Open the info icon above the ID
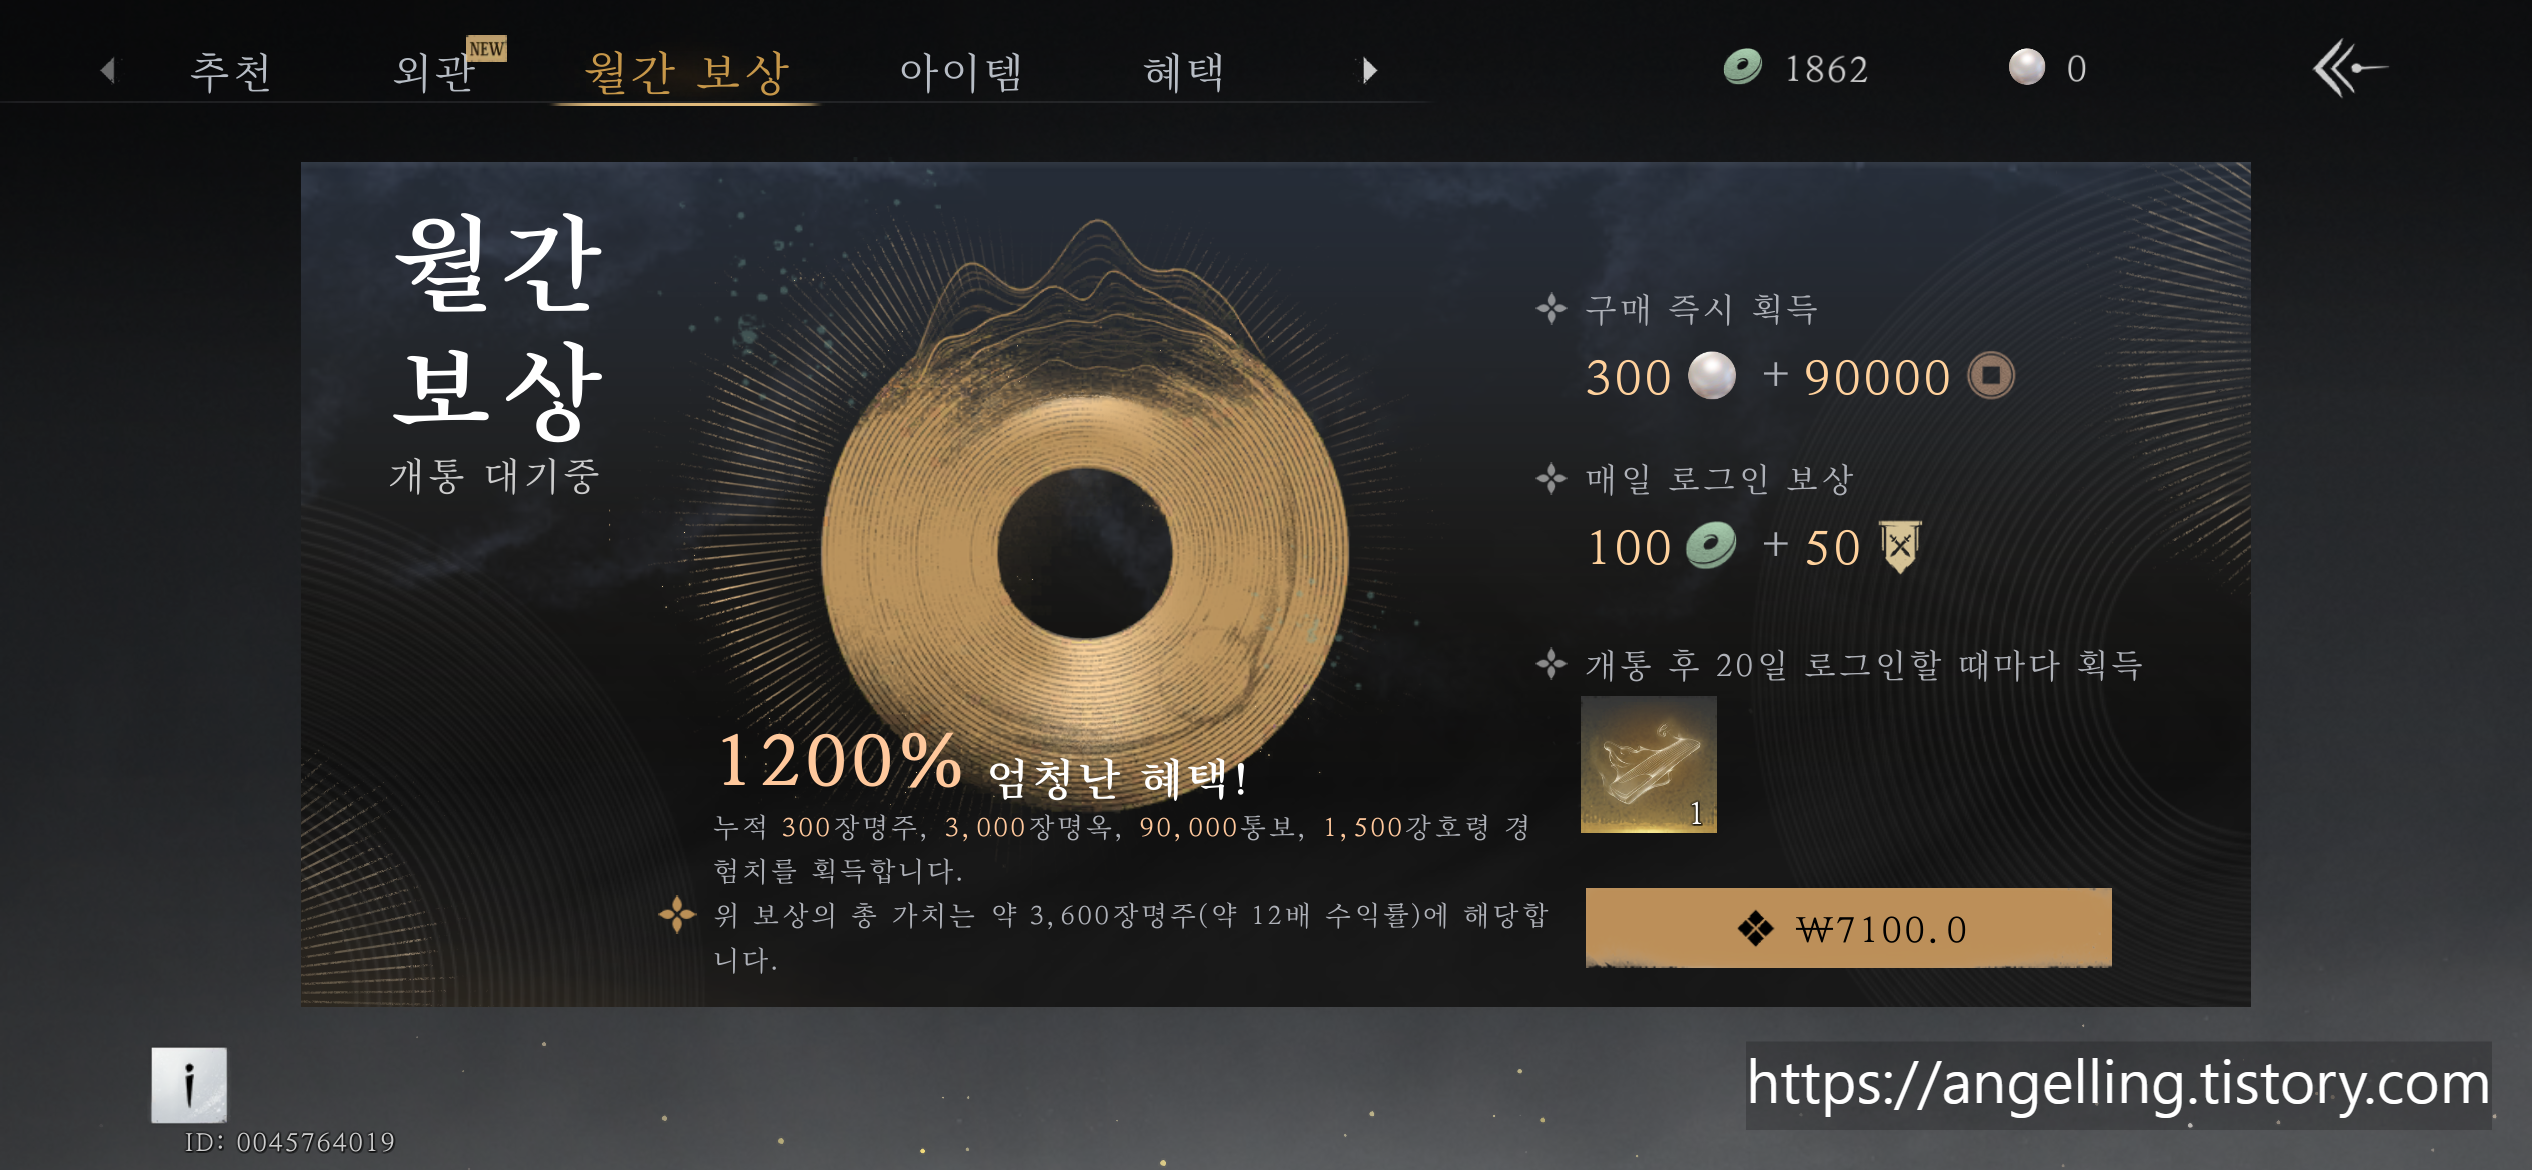 click(x=189, y=1085)
